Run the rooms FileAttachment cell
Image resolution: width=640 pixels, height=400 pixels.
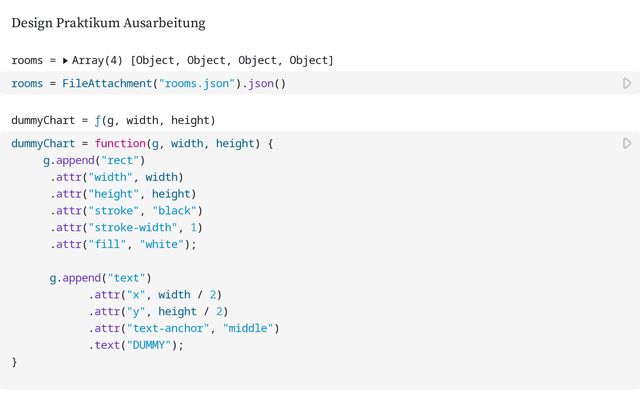pos(627,83)
